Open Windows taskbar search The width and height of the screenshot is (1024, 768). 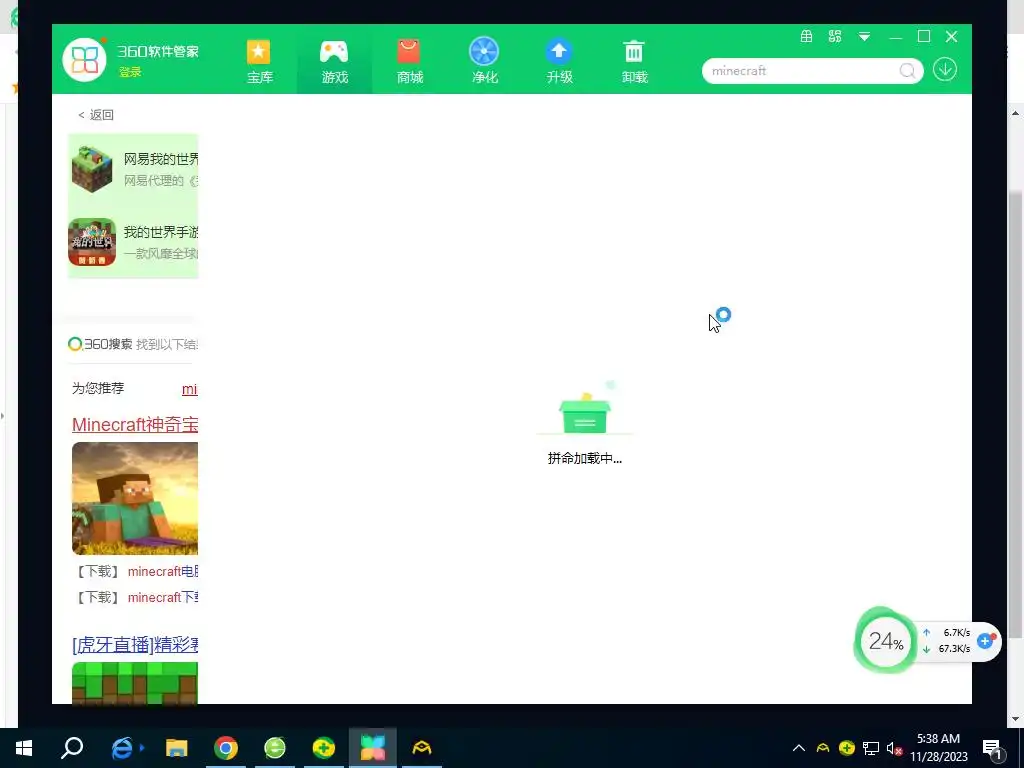72,748
